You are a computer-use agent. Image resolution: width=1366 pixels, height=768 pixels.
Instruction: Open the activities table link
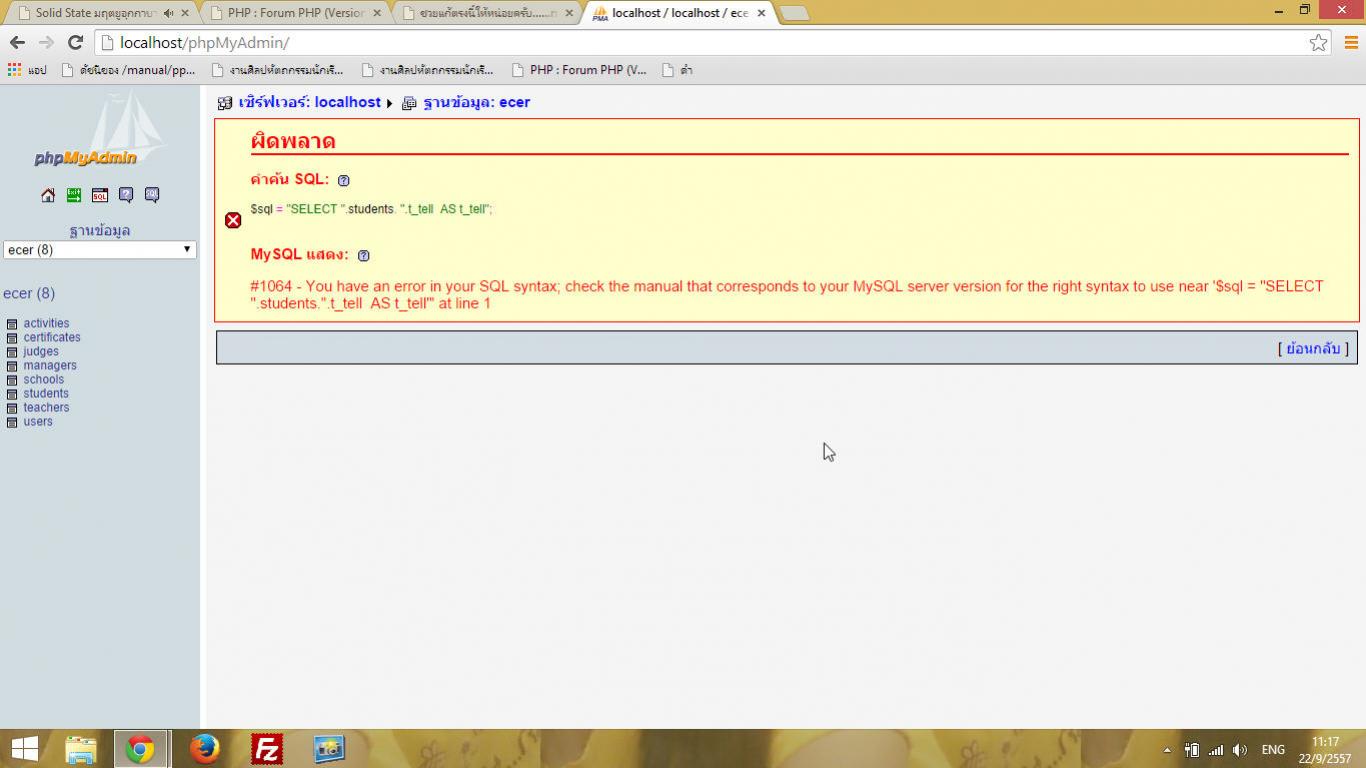pyautogui.click(x=46, y=324)
